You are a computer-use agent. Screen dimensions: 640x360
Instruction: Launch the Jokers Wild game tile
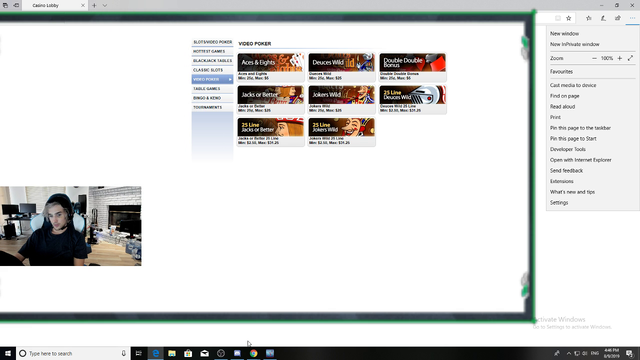[341, 99]
